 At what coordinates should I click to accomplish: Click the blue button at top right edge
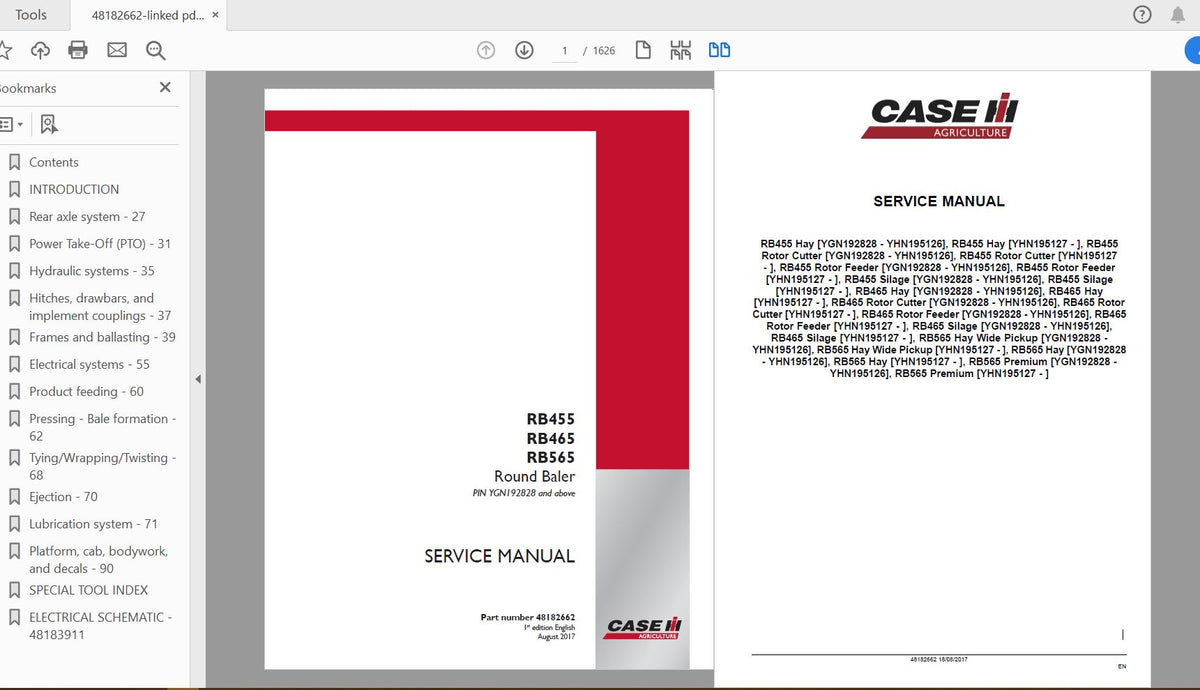coord(1192,49)
